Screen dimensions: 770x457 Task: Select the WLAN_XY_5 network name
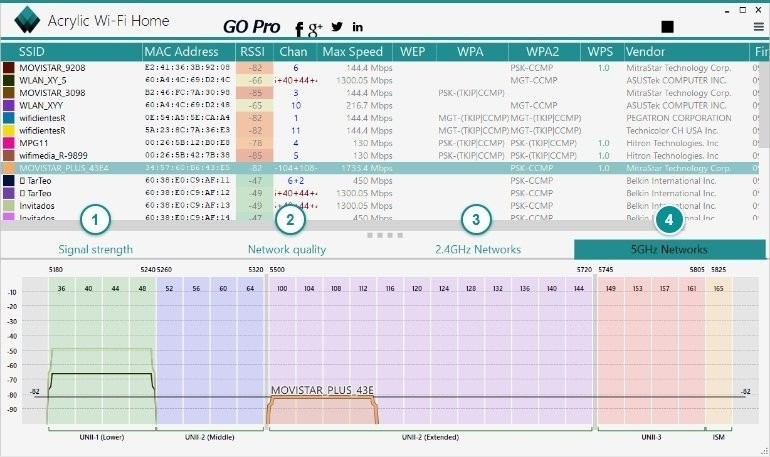point(43,80)
